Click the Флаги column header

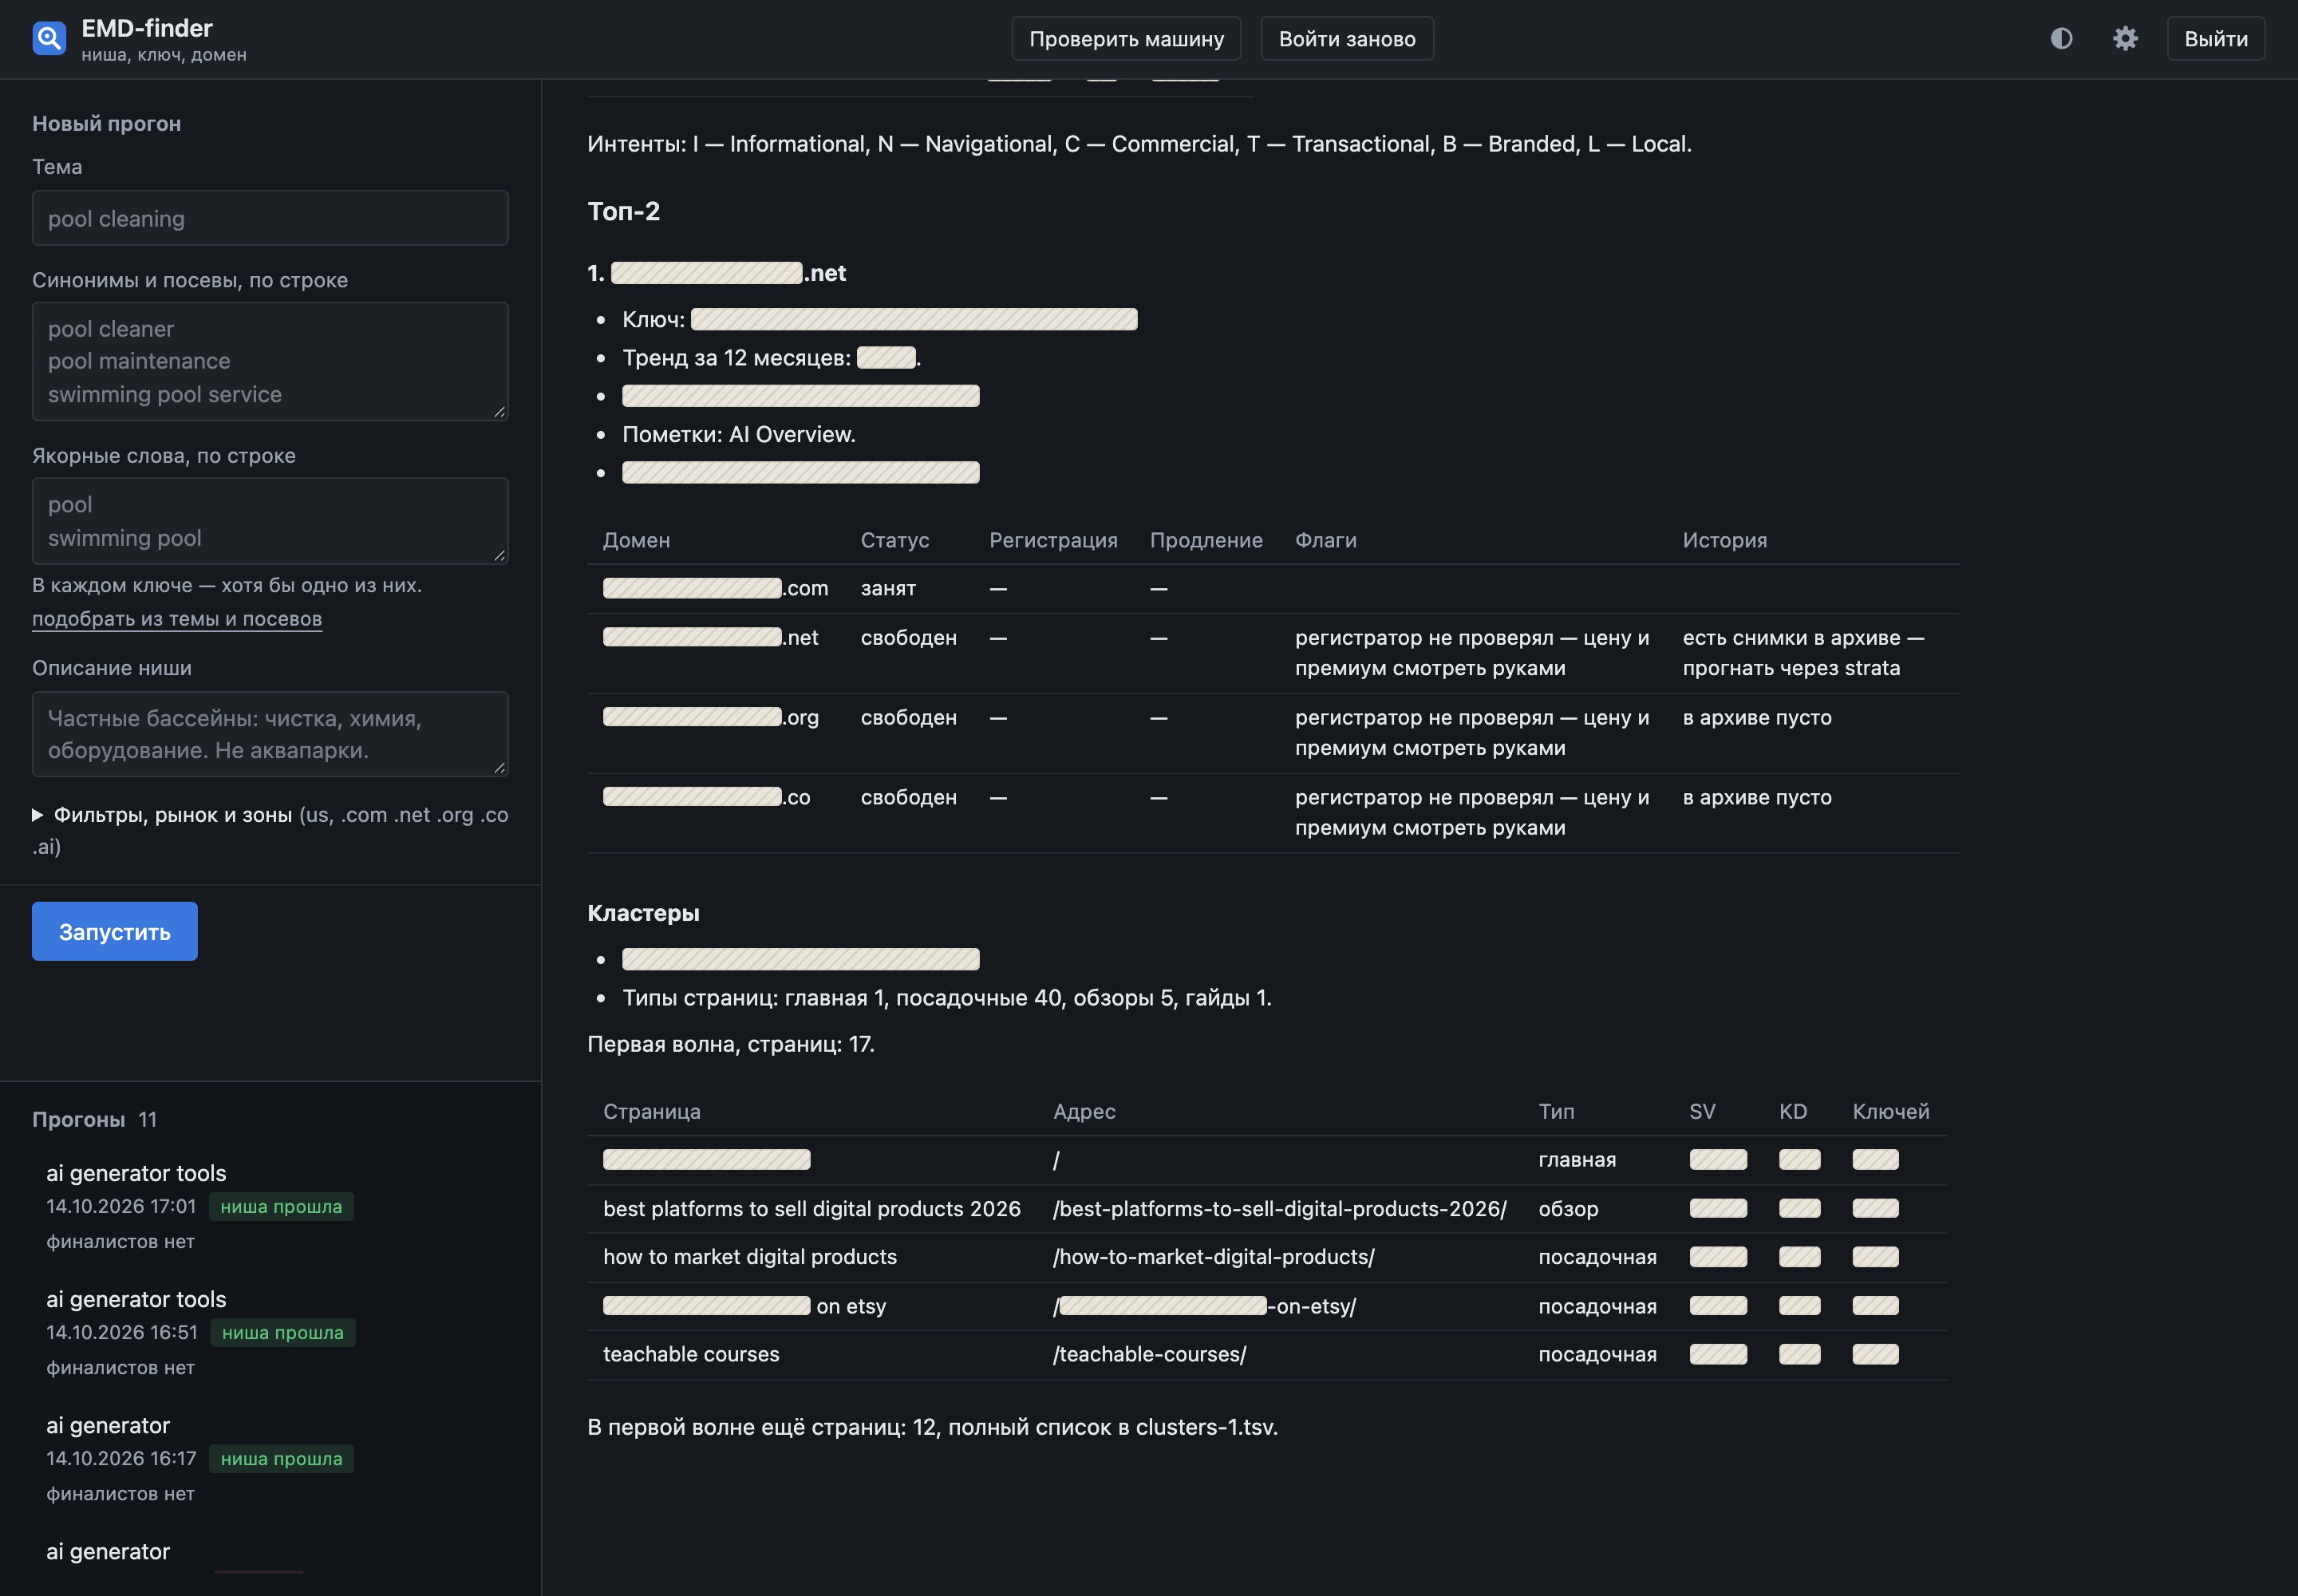pyautogui.click(x=1326, y=540)
